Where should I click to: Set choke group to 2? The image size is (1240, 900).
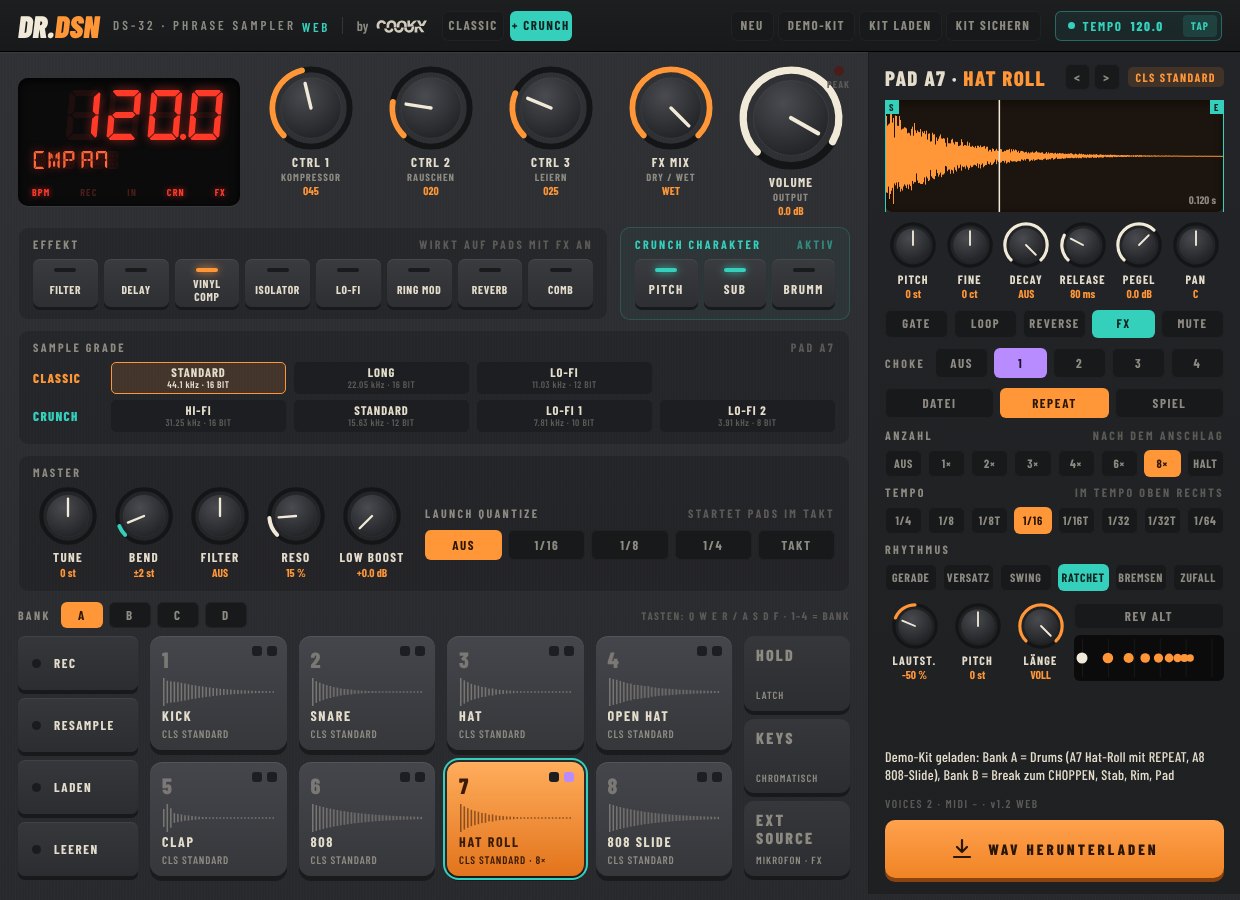point(1079,363)
